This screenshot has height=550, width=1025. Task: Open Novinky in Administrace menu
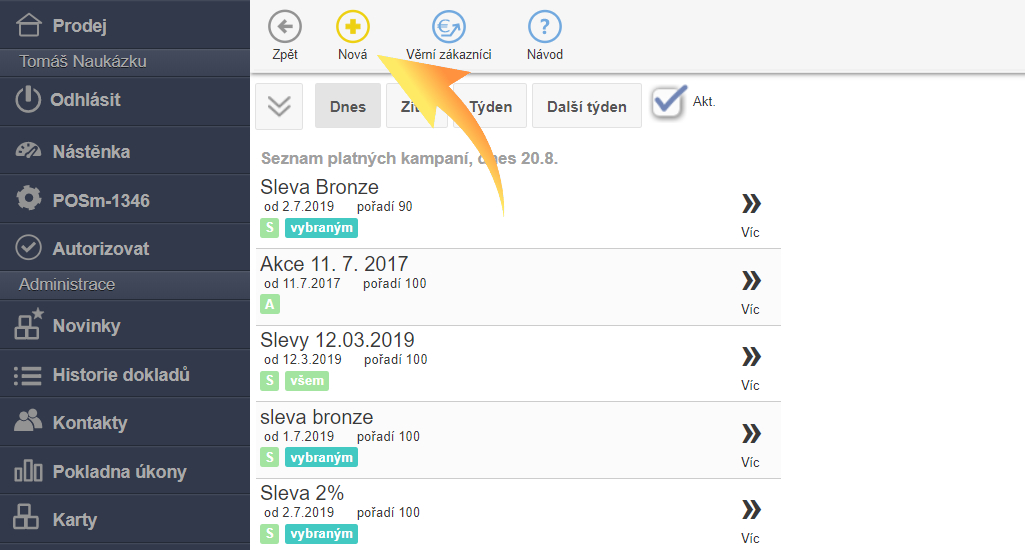point(86,326)
